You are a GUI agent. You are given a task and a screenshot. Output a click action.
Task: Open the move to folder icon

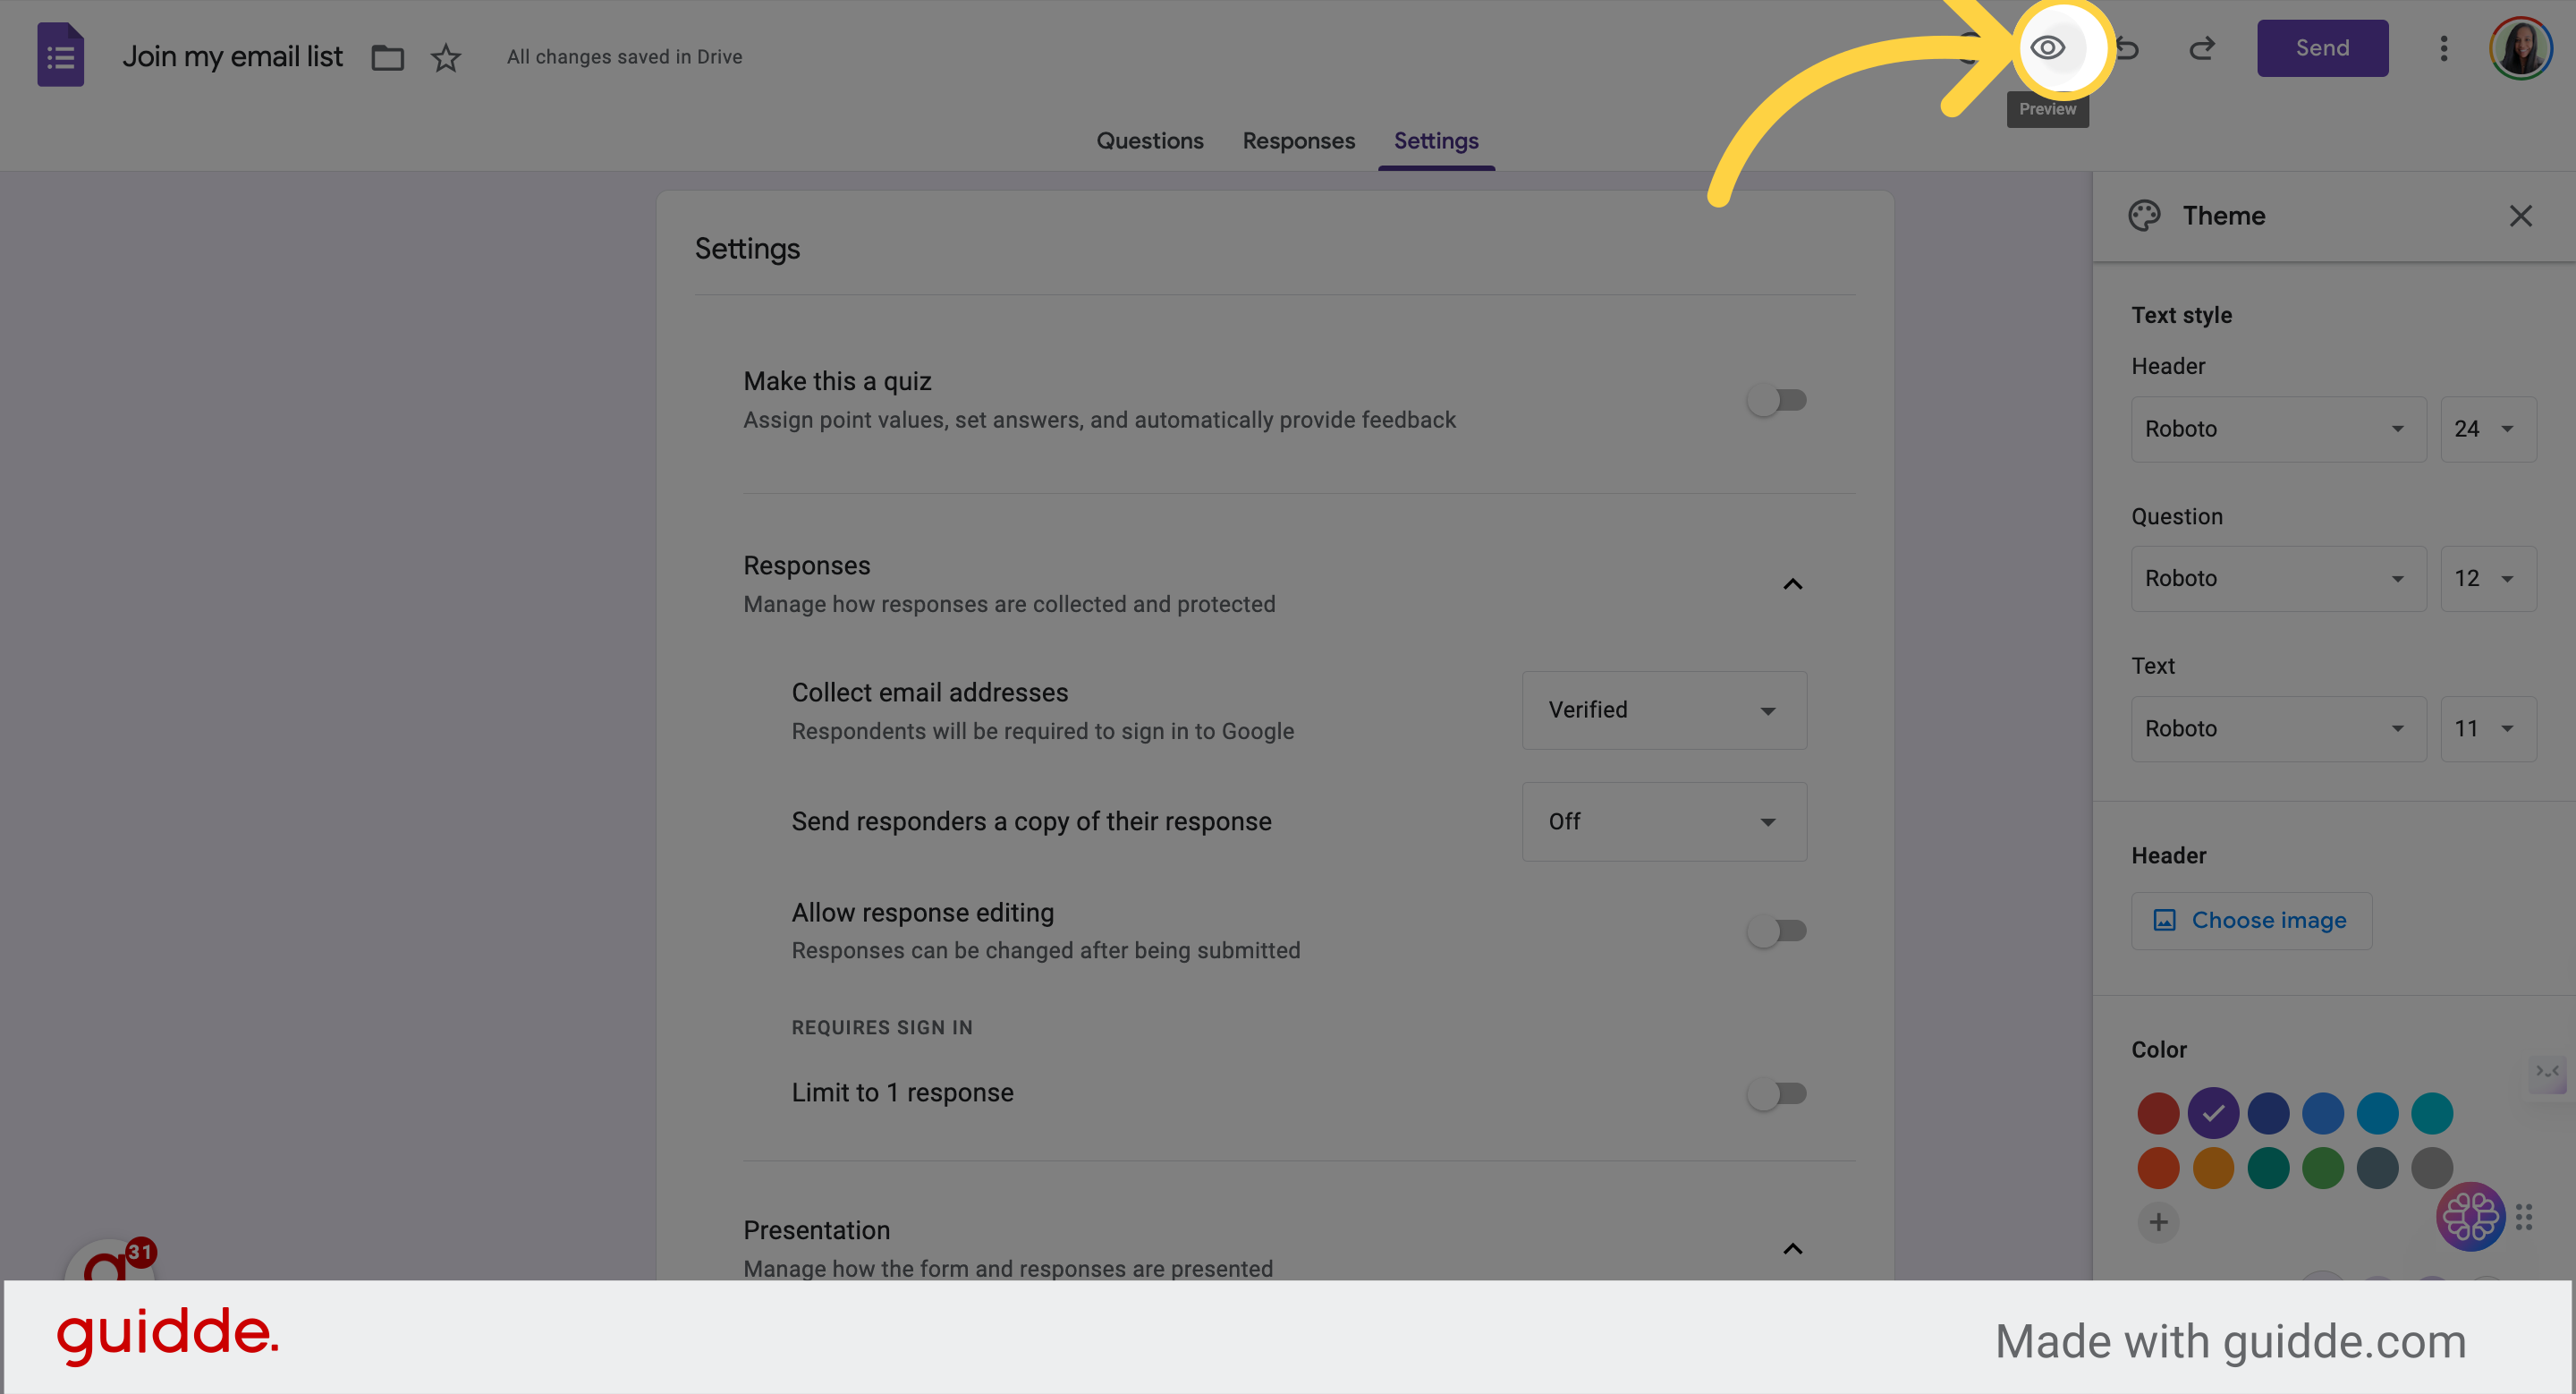[387, 57]
